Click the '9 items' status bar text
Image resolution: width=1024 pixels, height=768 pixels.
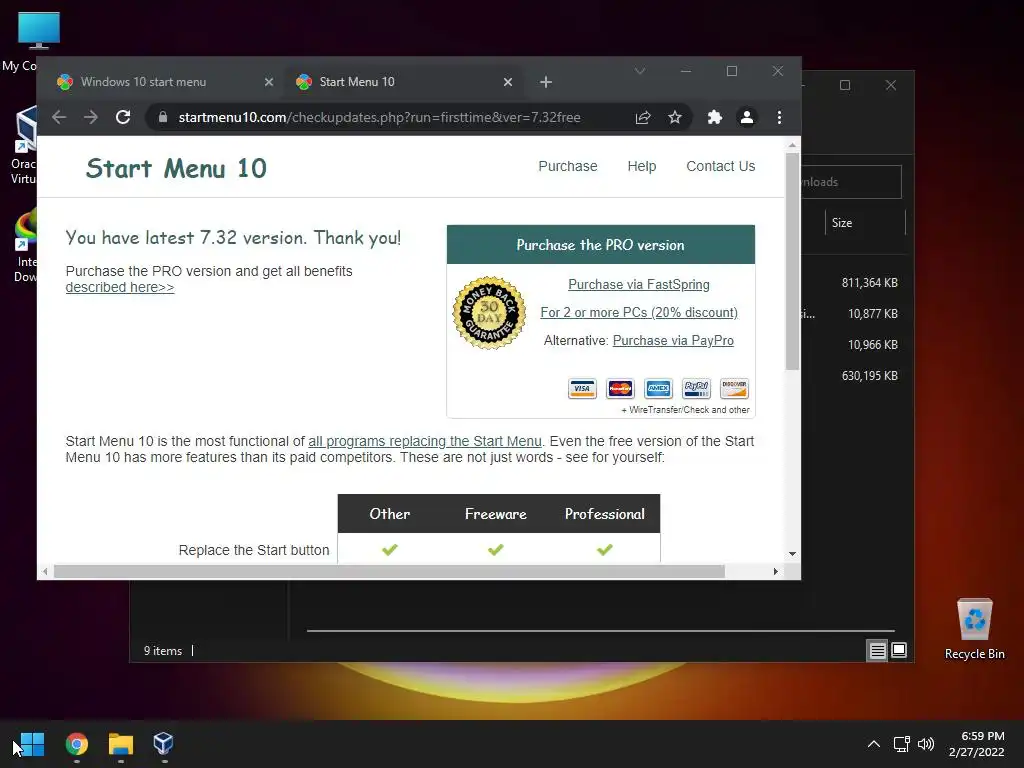(163, 651)
